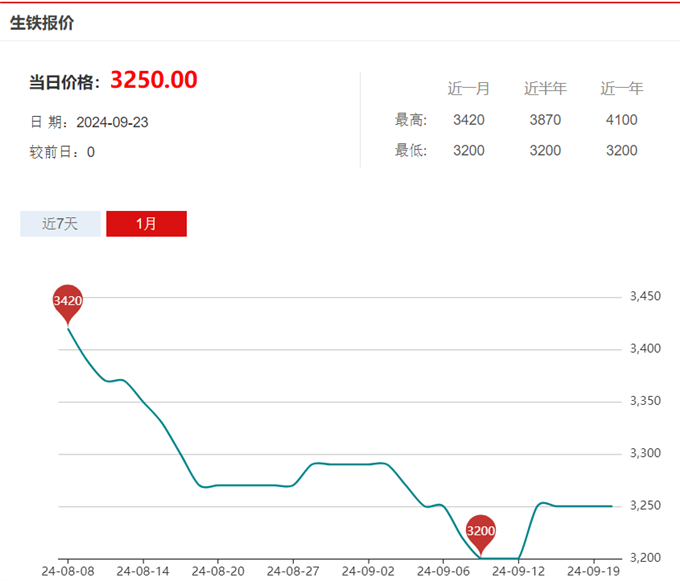
Task: Click the 4100 one-year high value
Action: coord(621,120)
